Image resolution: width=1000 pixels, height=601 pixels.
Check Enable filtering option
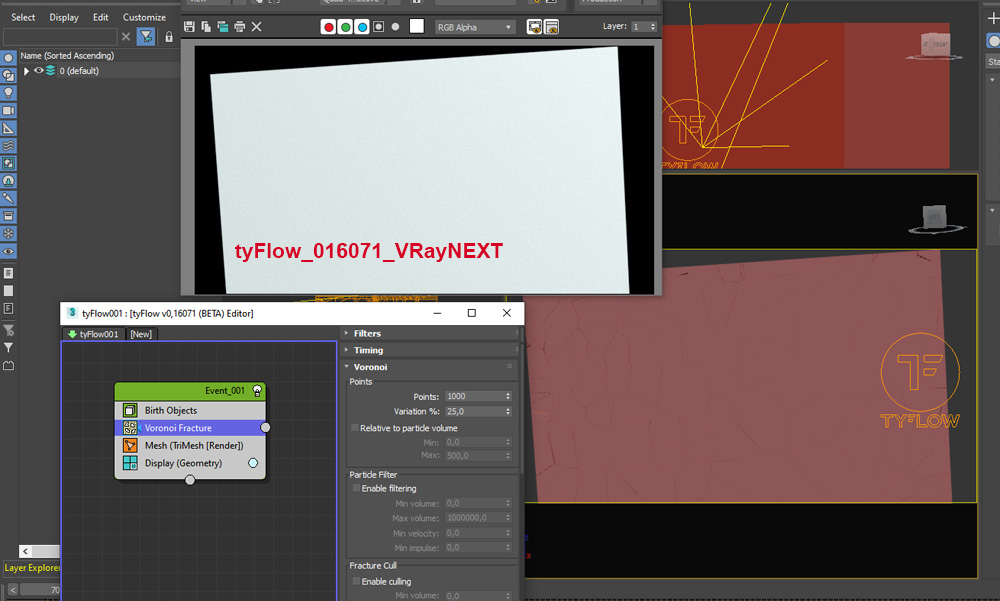click(357, 488)
